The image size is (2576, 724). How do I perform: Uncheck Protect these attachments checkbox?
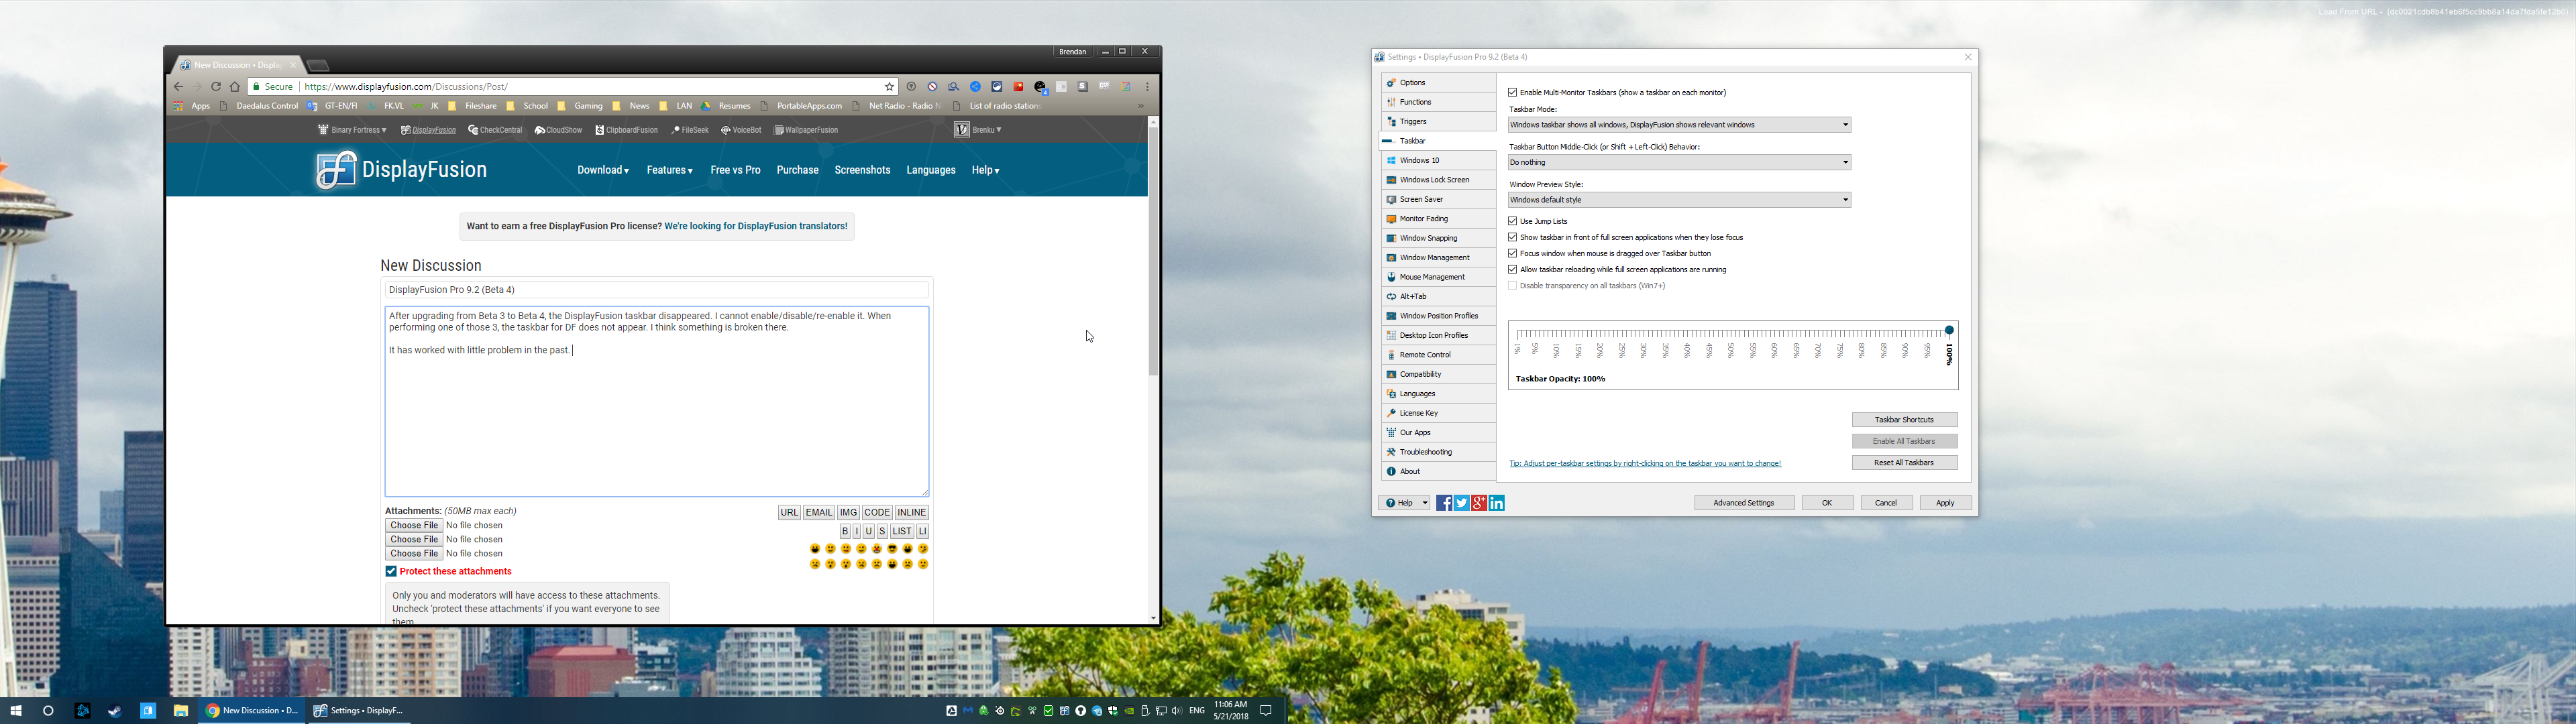point(391,572)
